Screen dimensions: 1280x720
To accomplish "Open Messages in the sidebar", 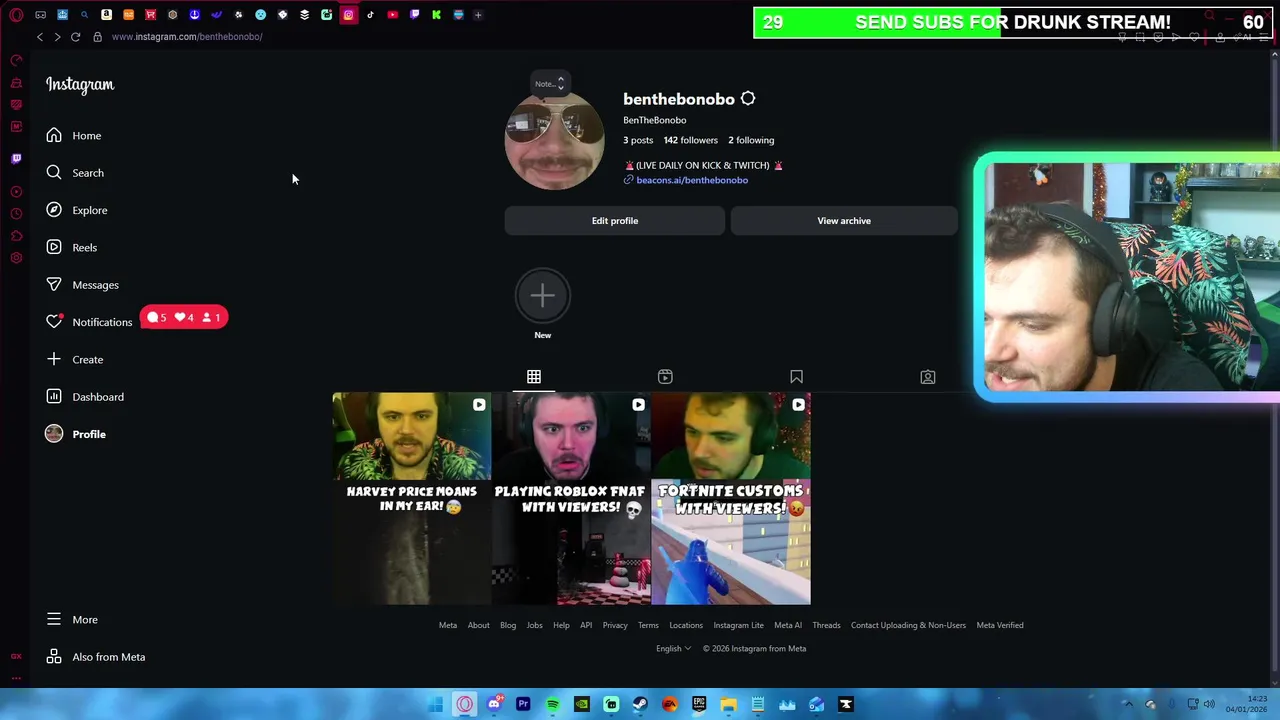I will [x=82, y=285].
